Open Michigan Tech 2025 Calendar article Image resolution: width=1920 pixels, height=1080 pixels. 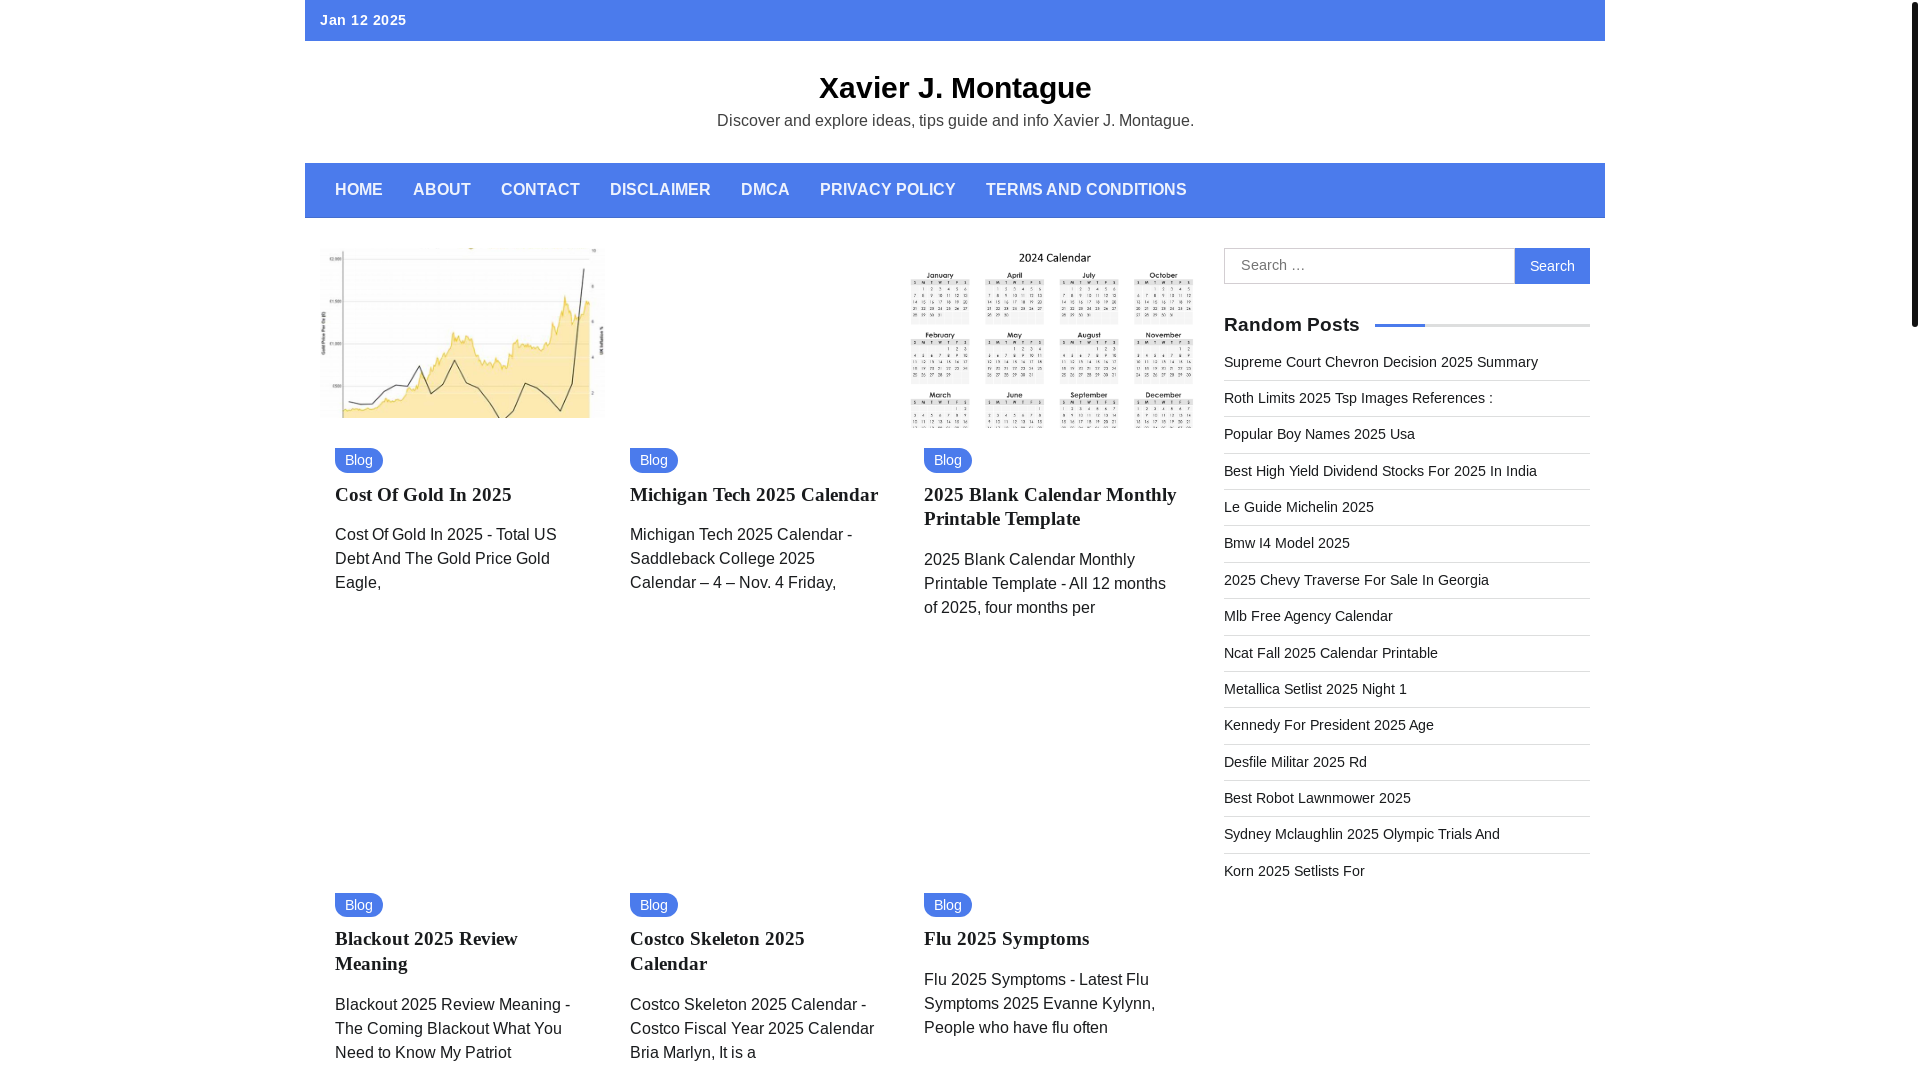(754, 495)
